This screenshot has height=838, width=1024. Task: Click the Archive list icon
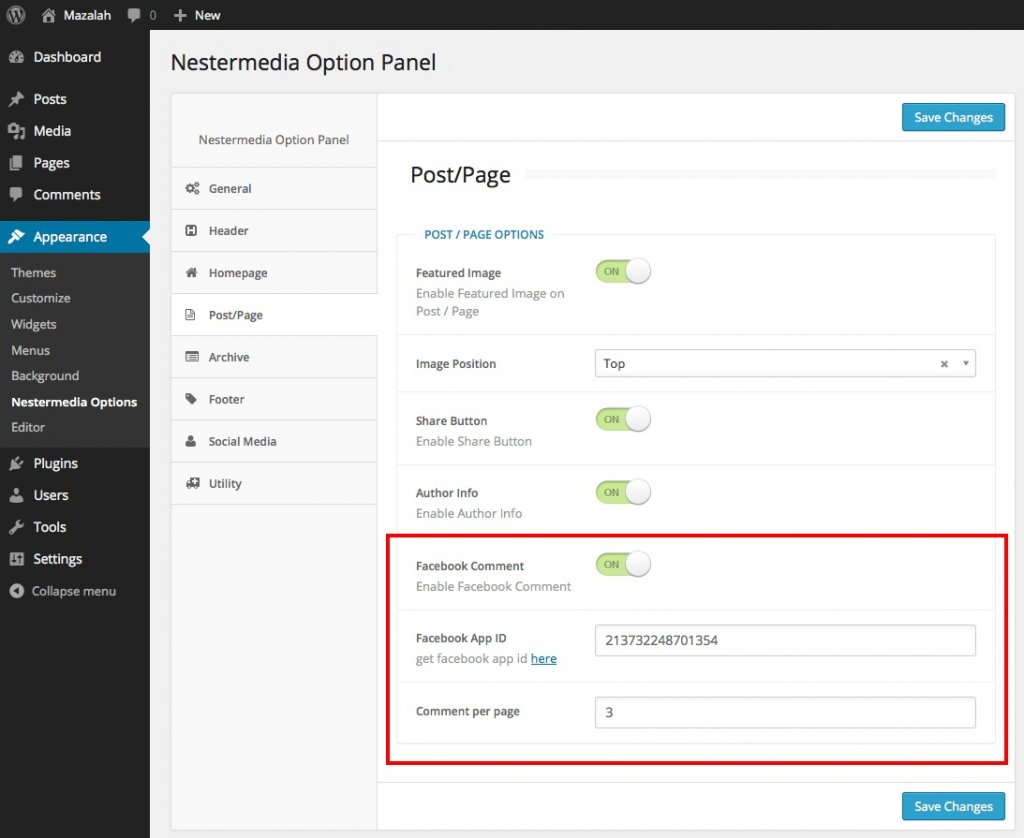(x=192, y=357)
